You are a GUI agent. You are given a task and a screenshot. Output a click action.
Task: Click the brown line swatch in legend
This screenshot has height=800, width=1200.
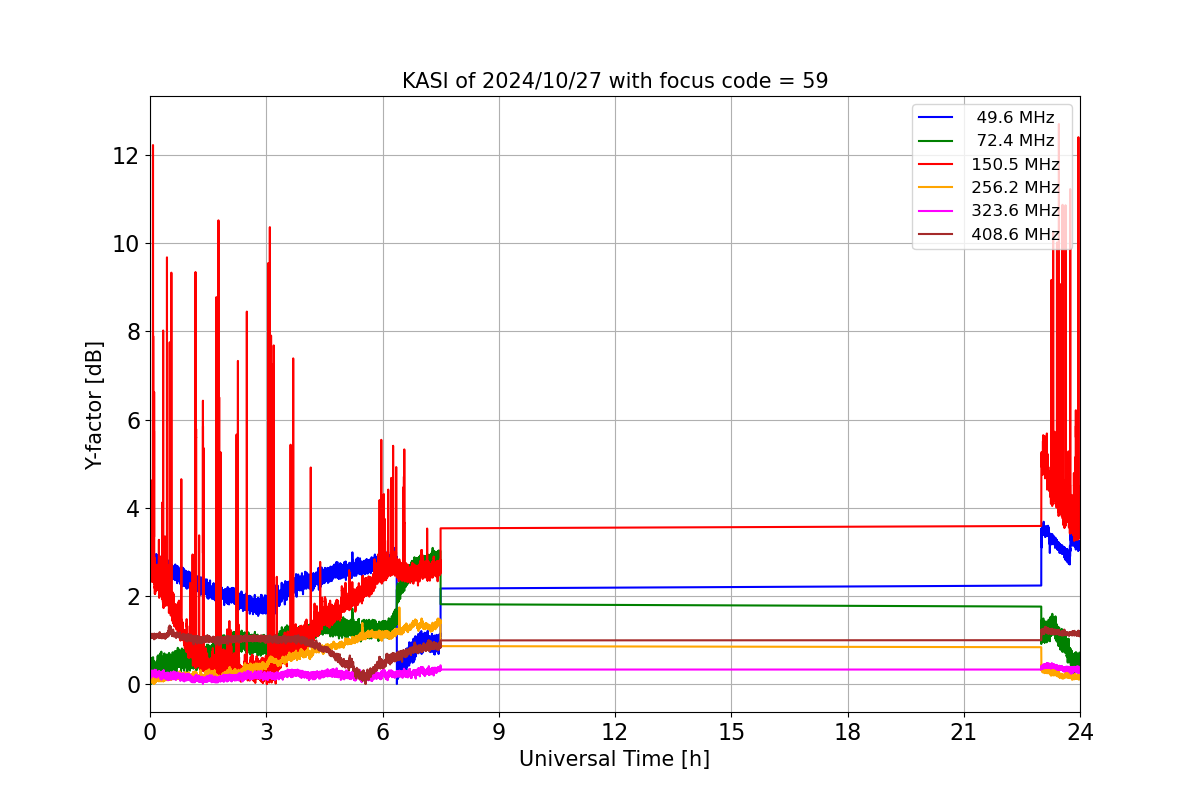(936, 234)
